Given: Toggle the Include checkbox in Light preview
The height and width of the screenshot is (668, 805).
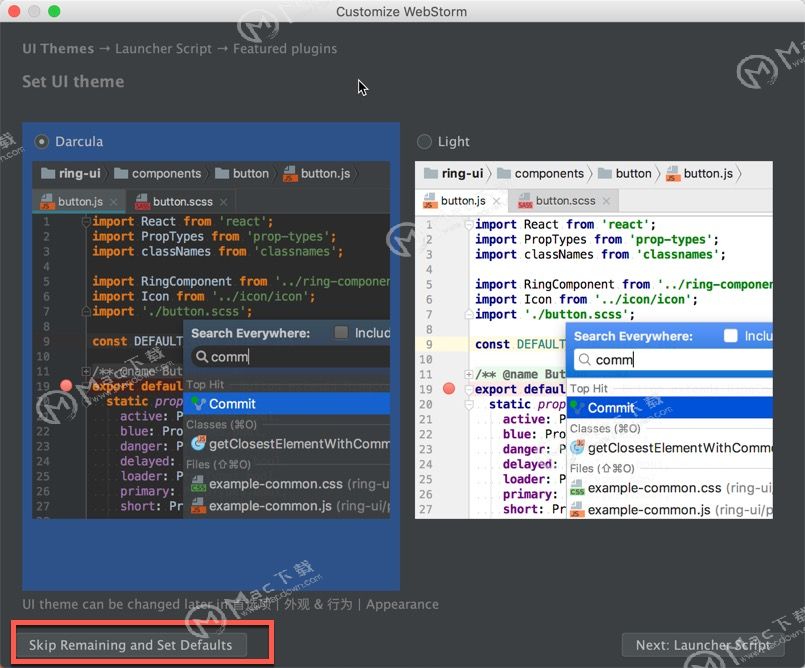Looking at the screenshot, I should [731, 335].
